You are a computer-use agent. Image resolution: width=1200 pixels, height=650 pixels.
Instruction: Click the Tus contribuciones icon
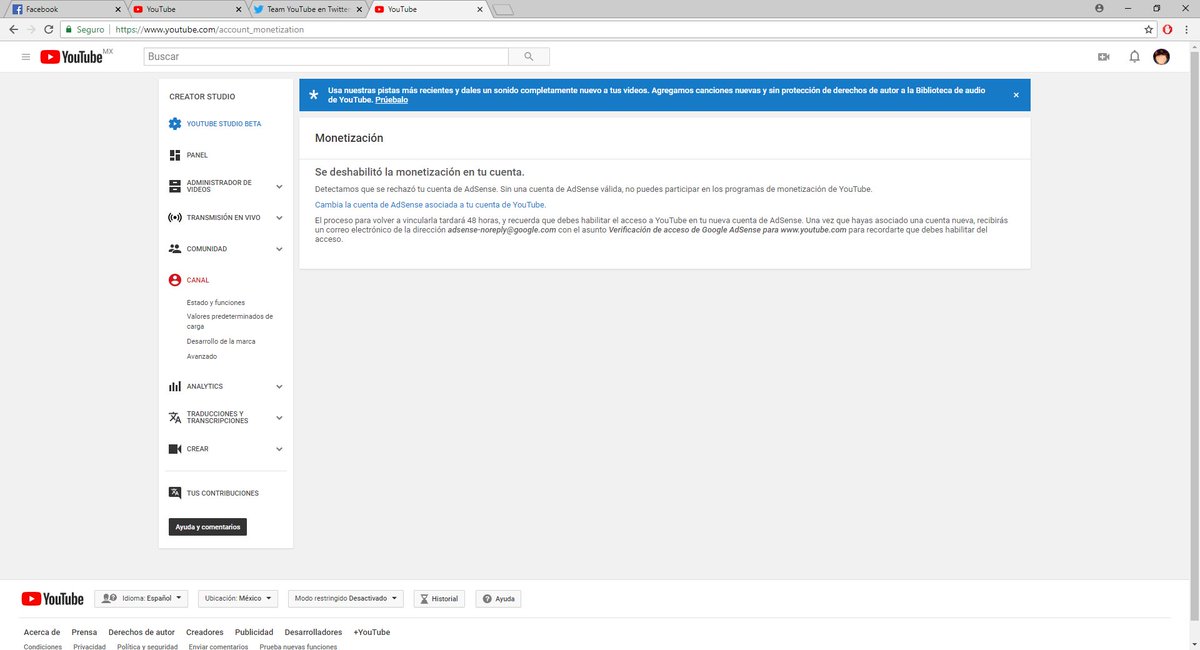pos(175,493)
